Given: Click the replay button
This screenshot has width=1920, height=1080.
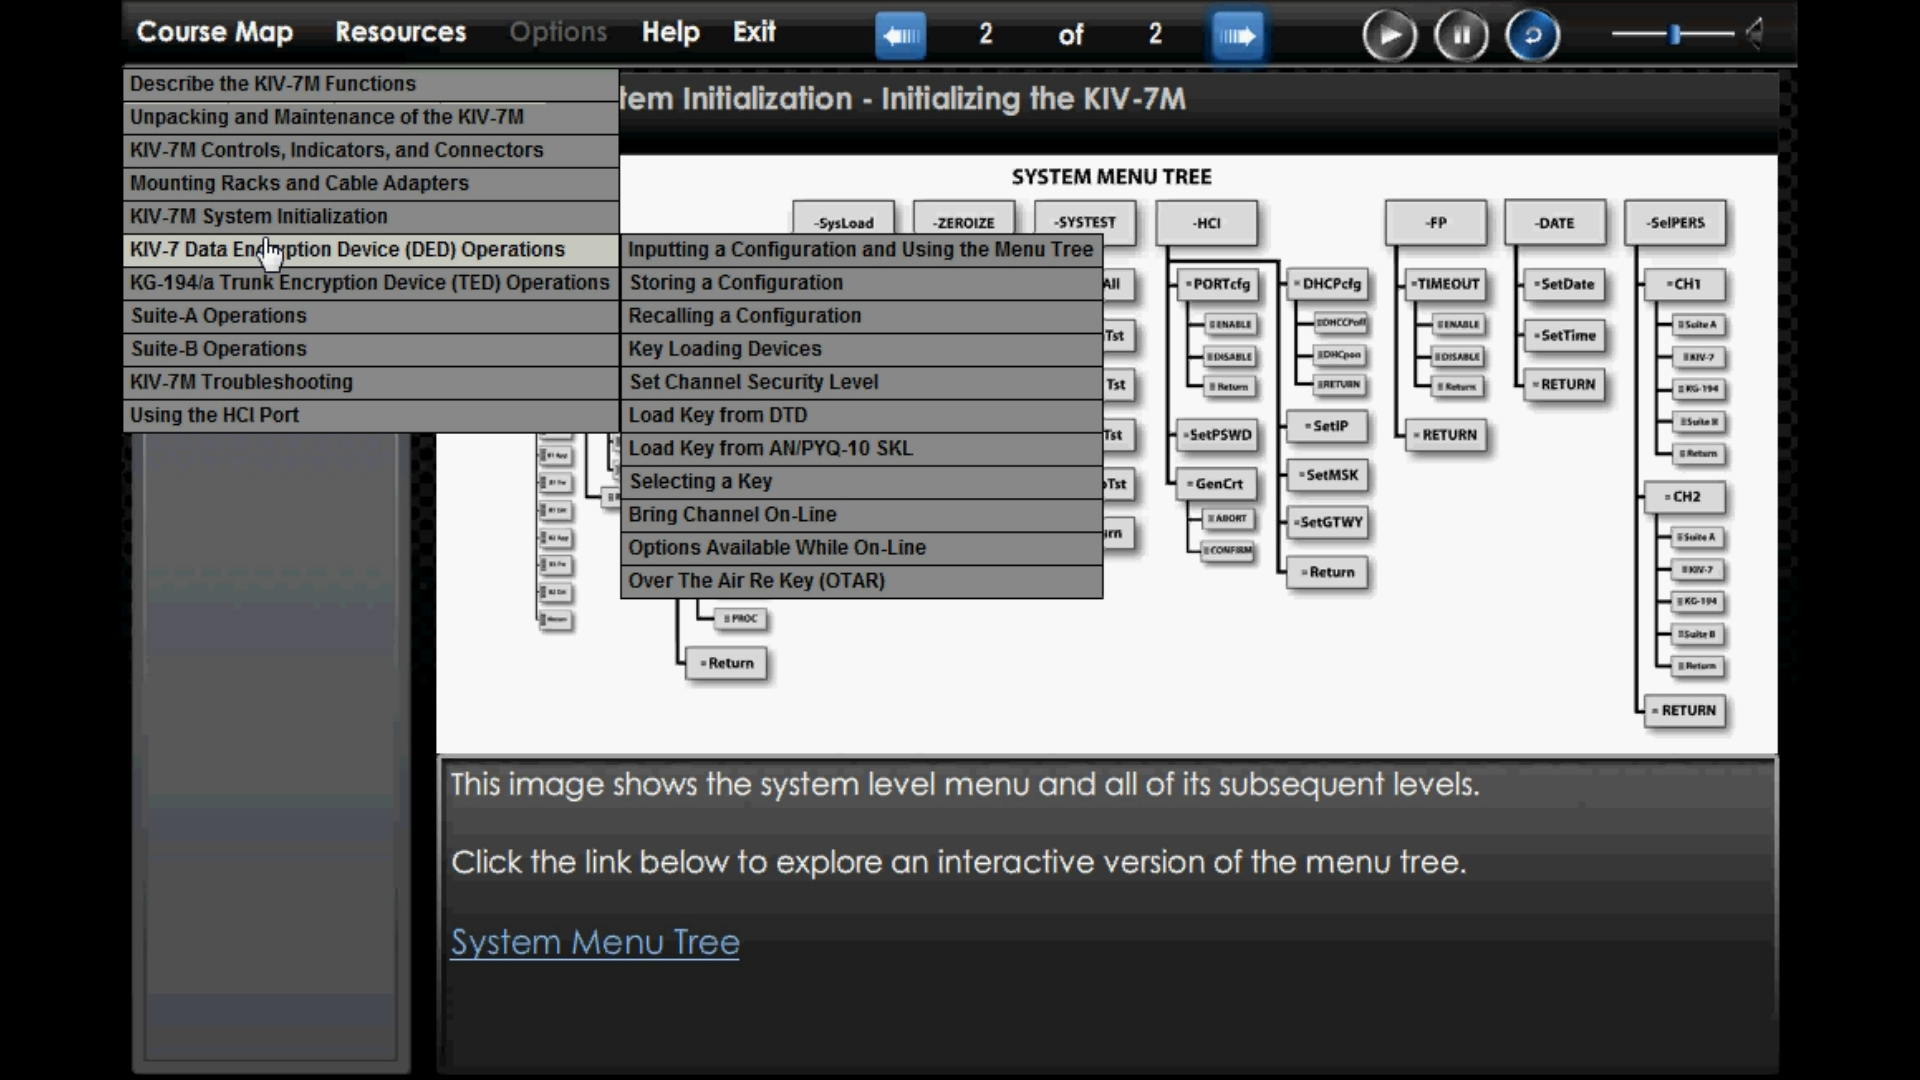Looking at the screenshot, I should 1532,36.
